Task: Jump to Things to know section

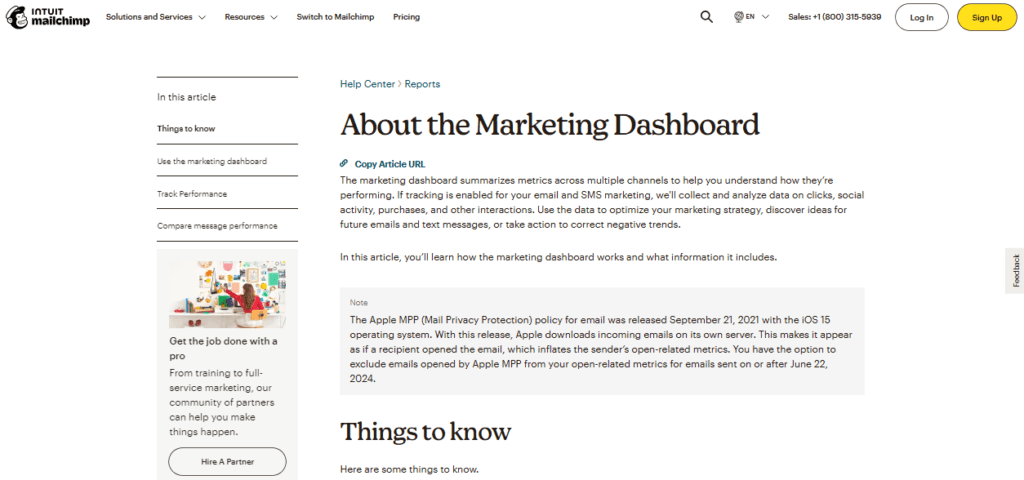Action: (186, 129)
